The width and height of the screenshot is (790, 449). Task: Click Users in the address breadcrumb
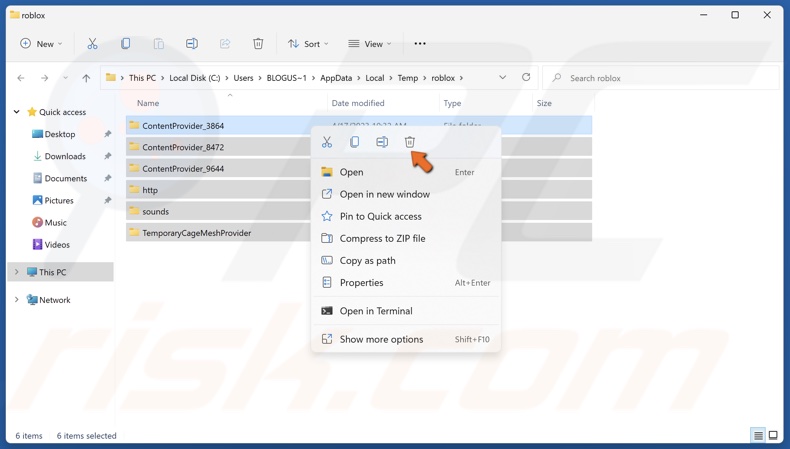tap(243, 78)
